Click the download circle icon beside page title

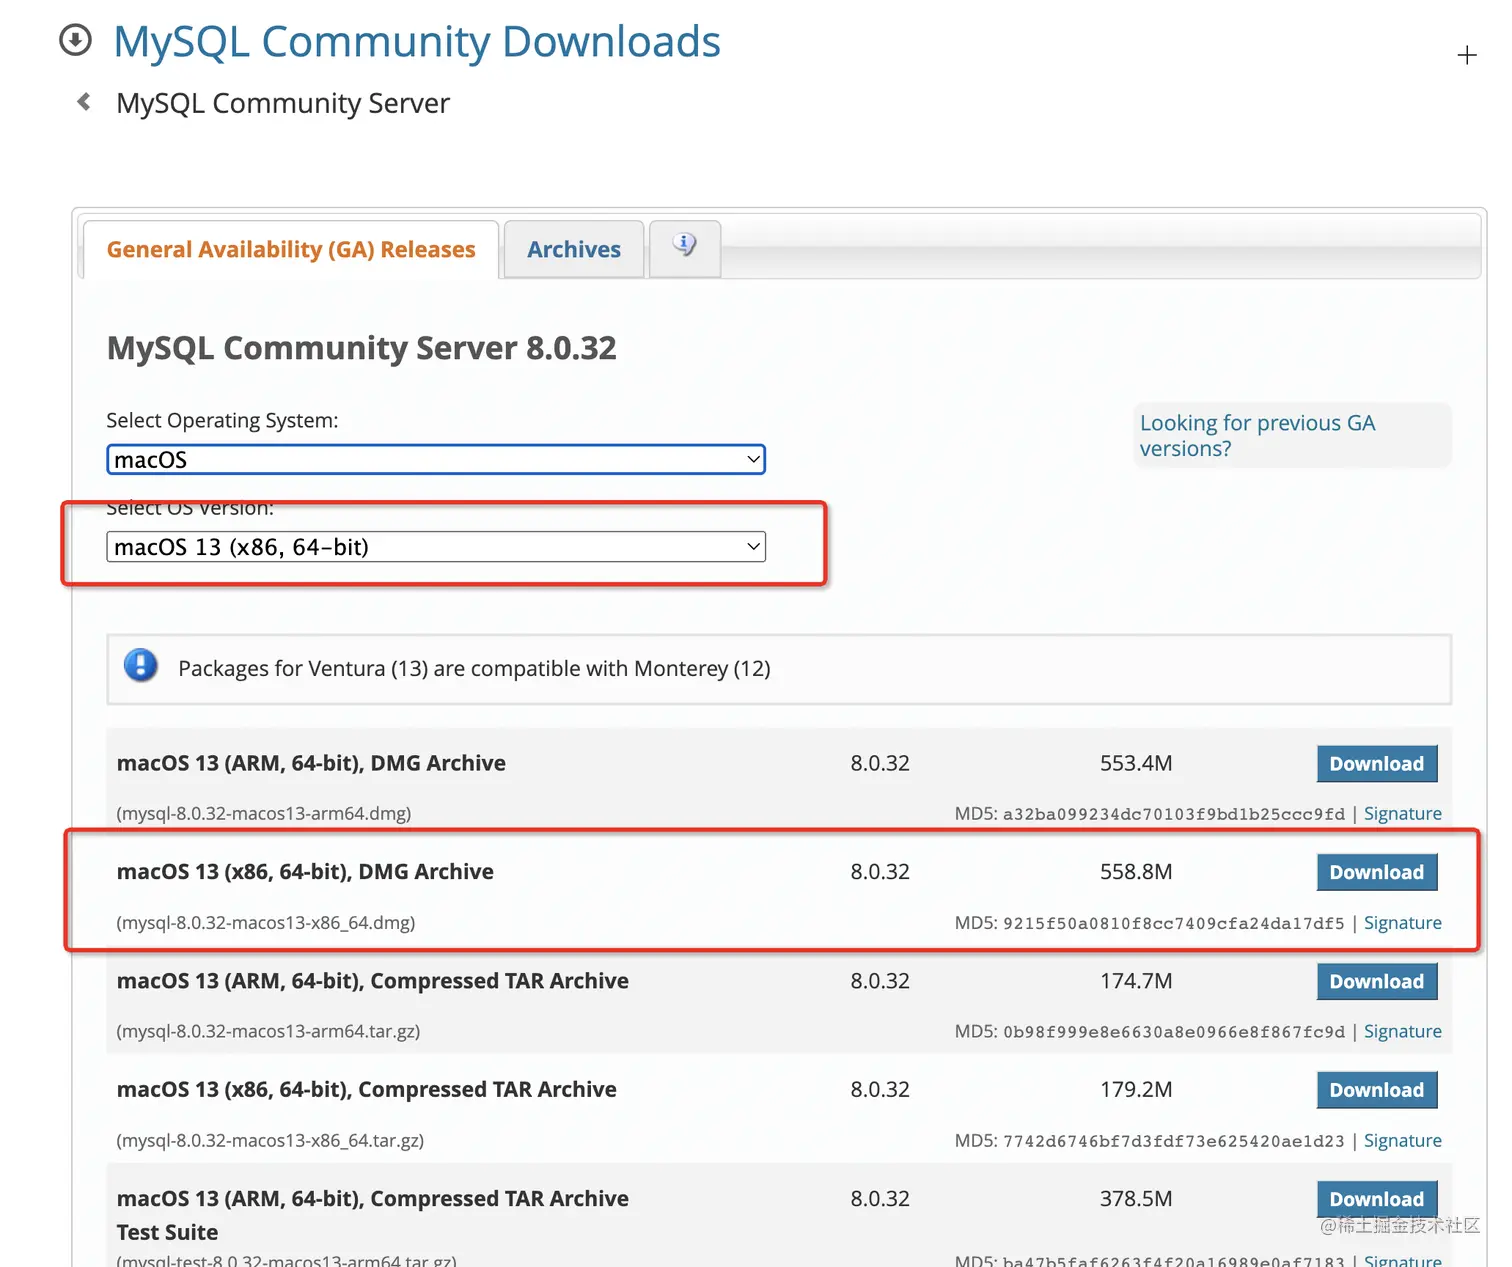pyautogui.click(x=75, y=41)
